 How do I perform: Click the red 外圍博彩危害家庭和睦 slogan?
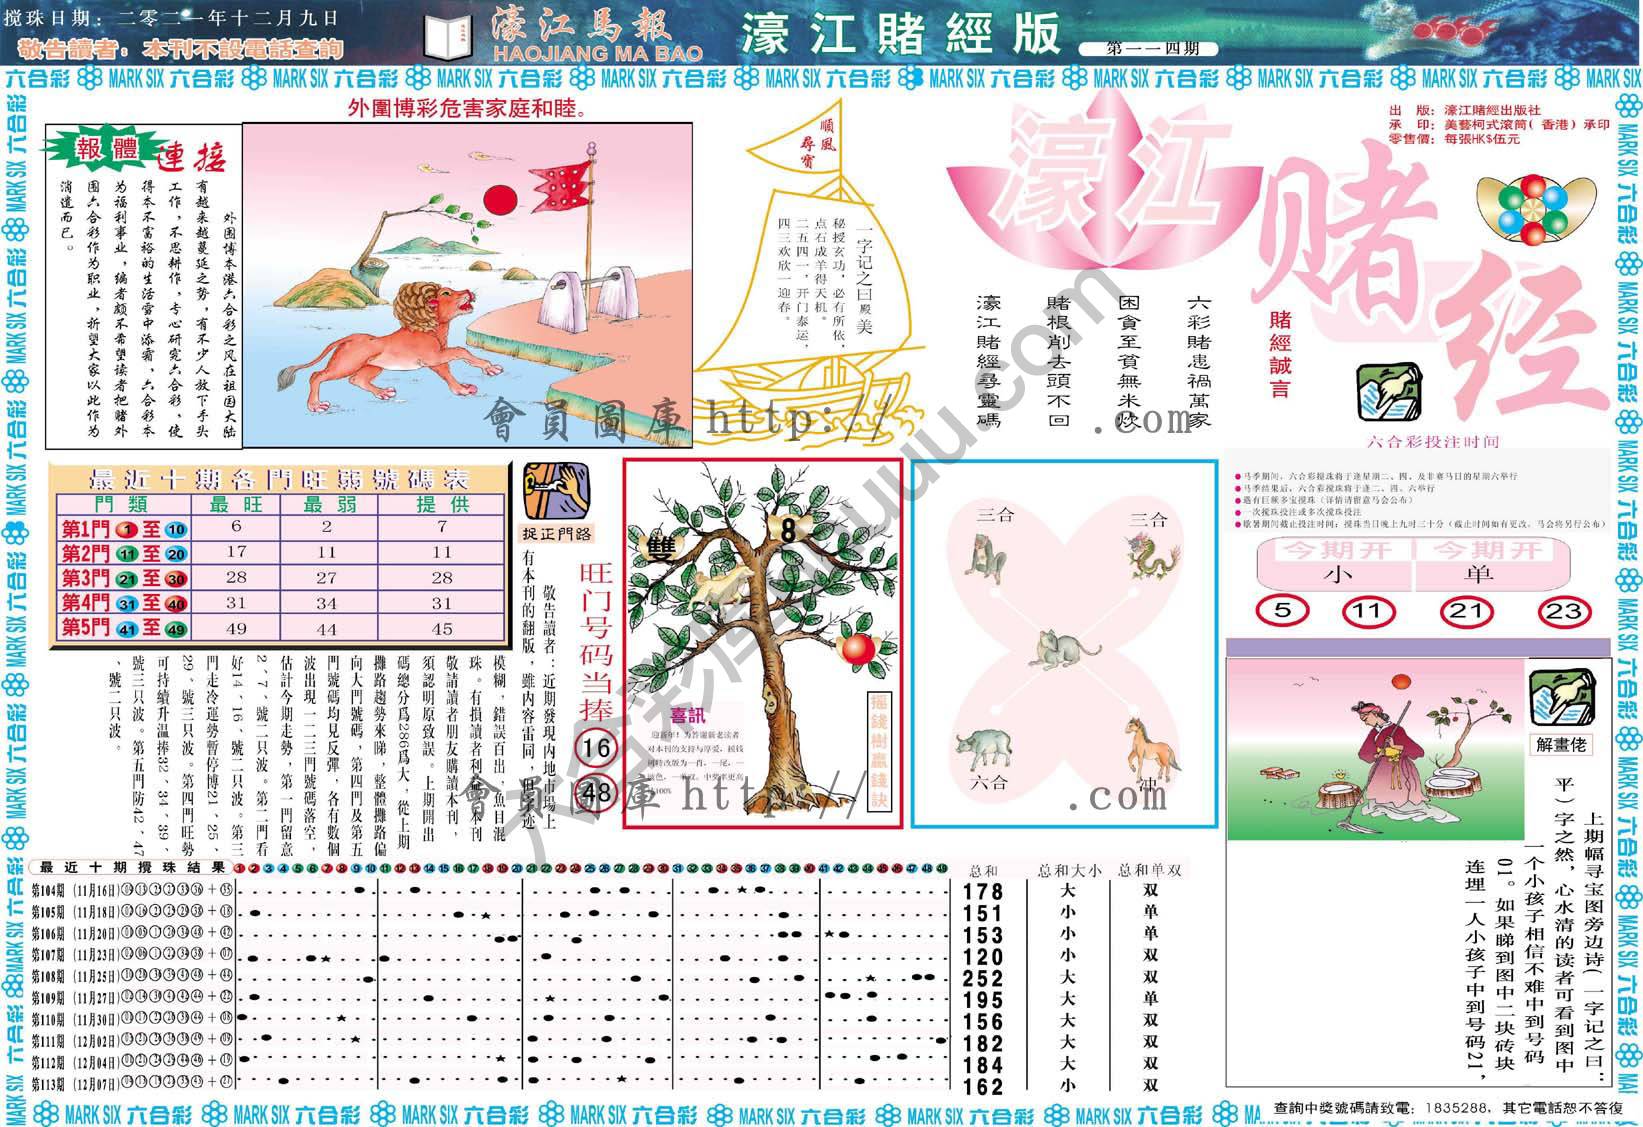tap(467, 108)
